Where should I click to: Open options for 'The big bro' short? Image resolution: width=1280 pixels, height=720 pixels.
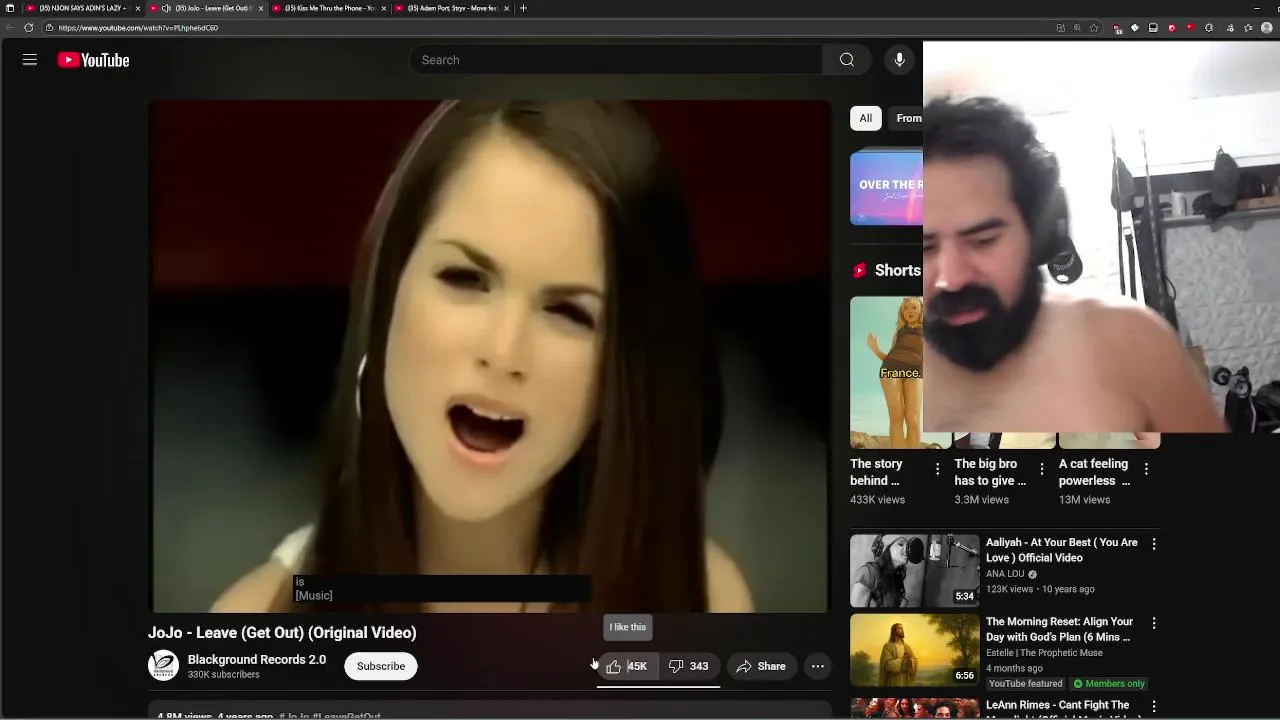pos(1041,469)
